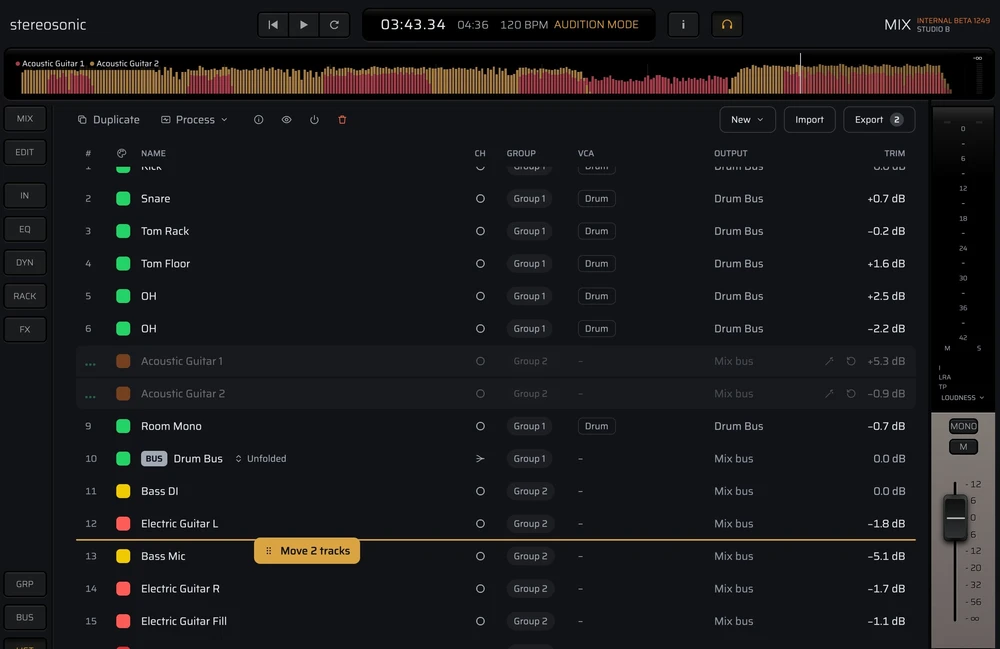Skip back to start of song

[273, 25]
